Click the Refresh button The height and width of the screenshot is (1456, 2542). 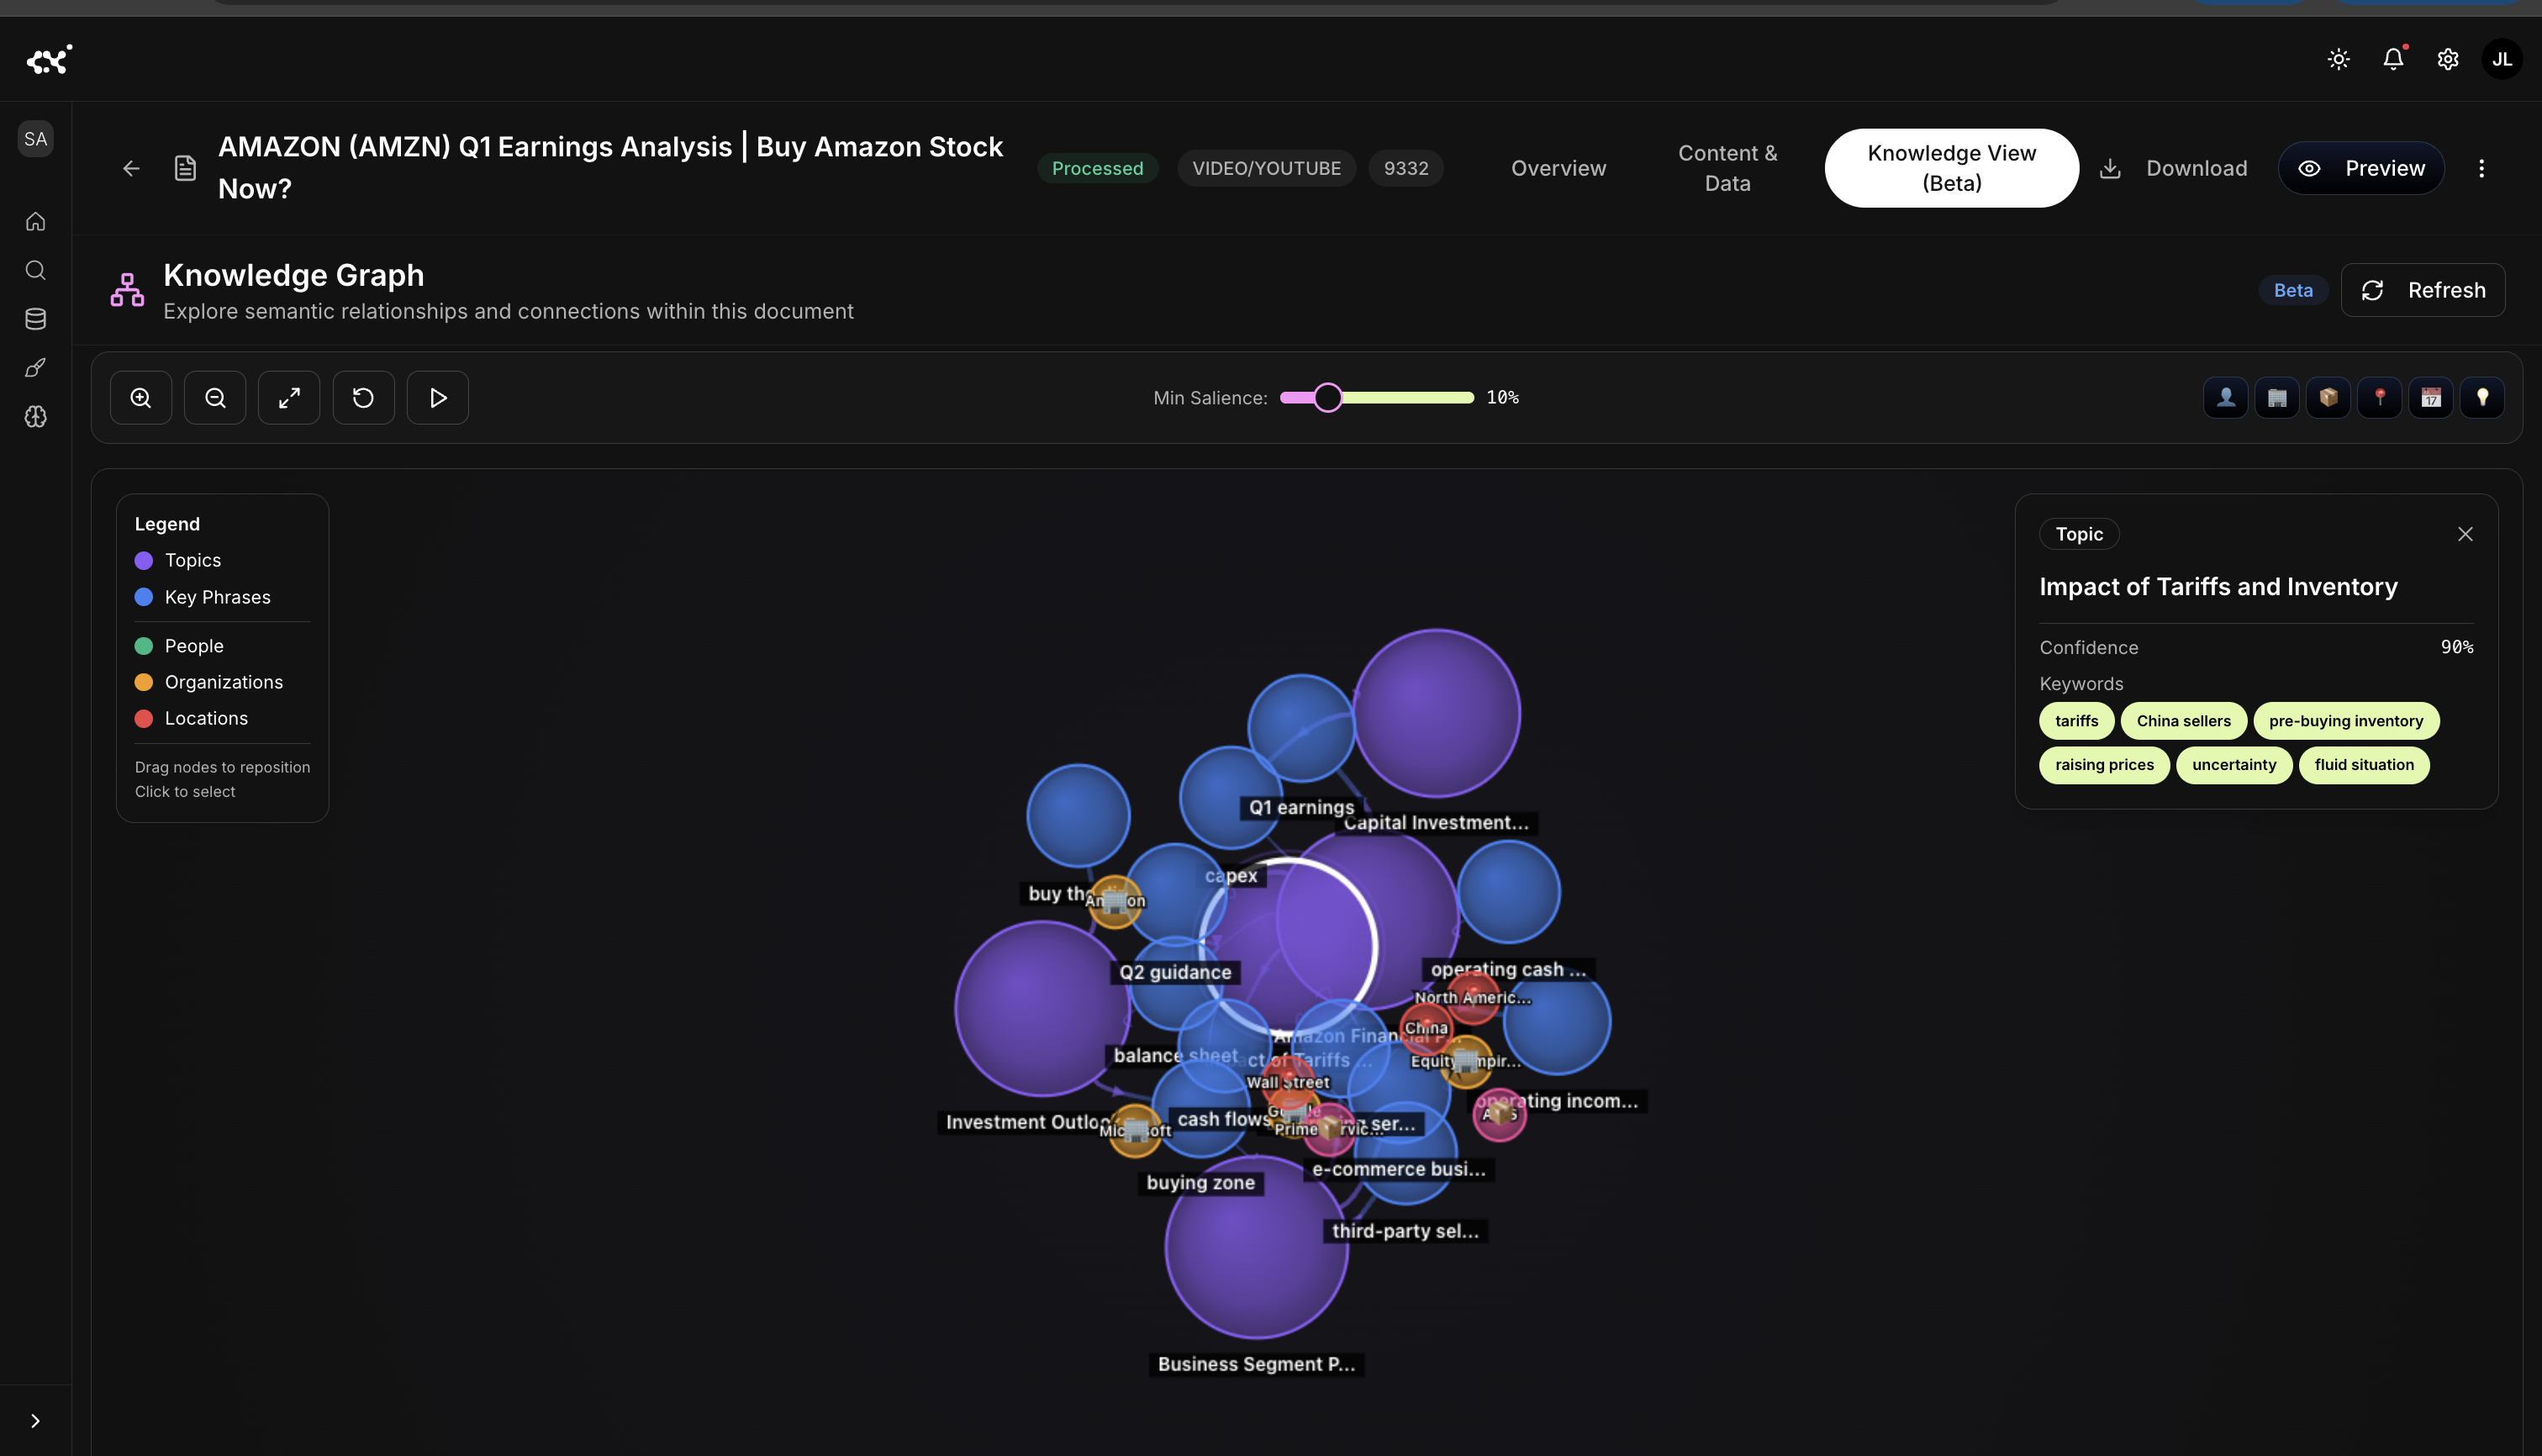pyautogui.click(x=2423, y=290)
